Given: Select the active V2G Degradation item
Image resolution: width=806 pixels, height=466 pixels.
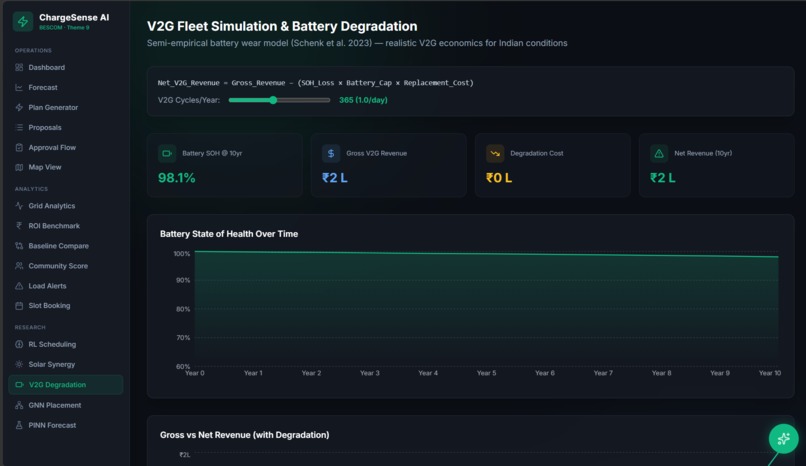Looking at the screenshot, I should [x=66, y=384].
